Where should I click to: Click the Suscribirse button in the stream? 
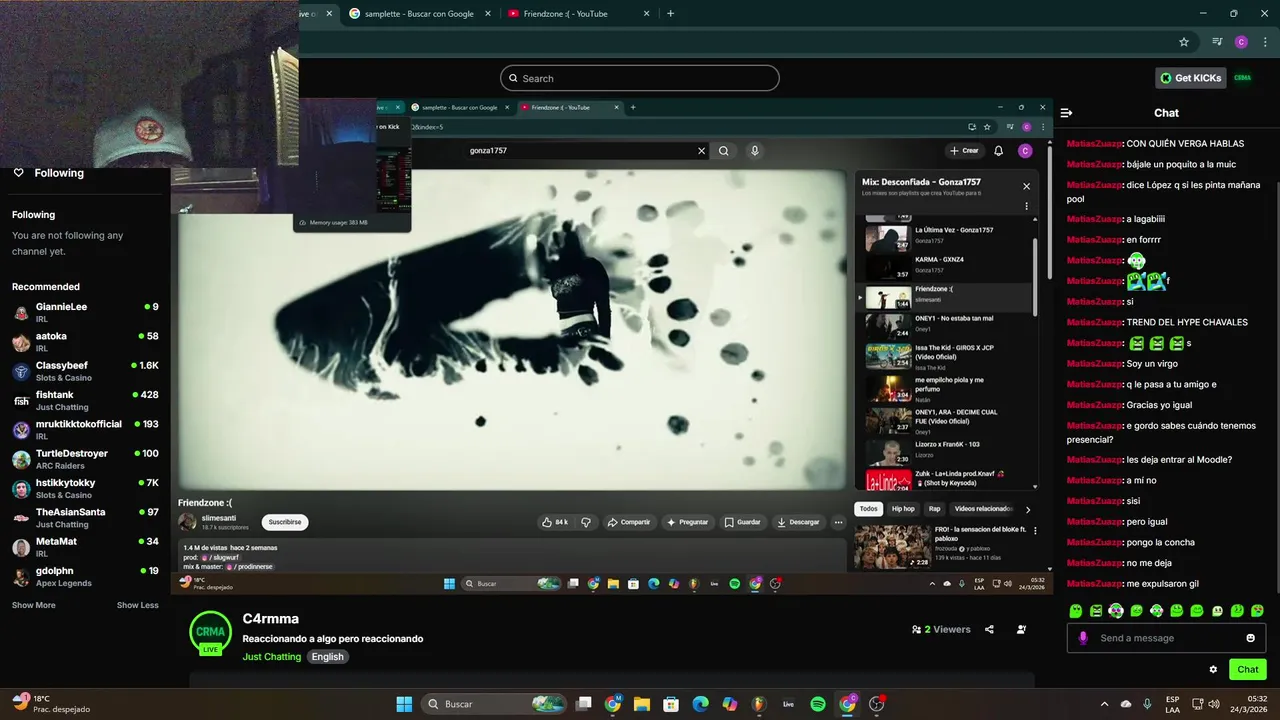point(285,522)
